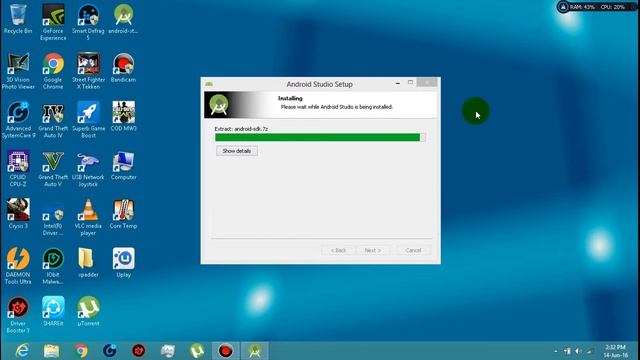This screenshot has height=360, width=640.
Task: Open Chrome from the taskbar
Action: pyautogui.click(x=81, y=351)
